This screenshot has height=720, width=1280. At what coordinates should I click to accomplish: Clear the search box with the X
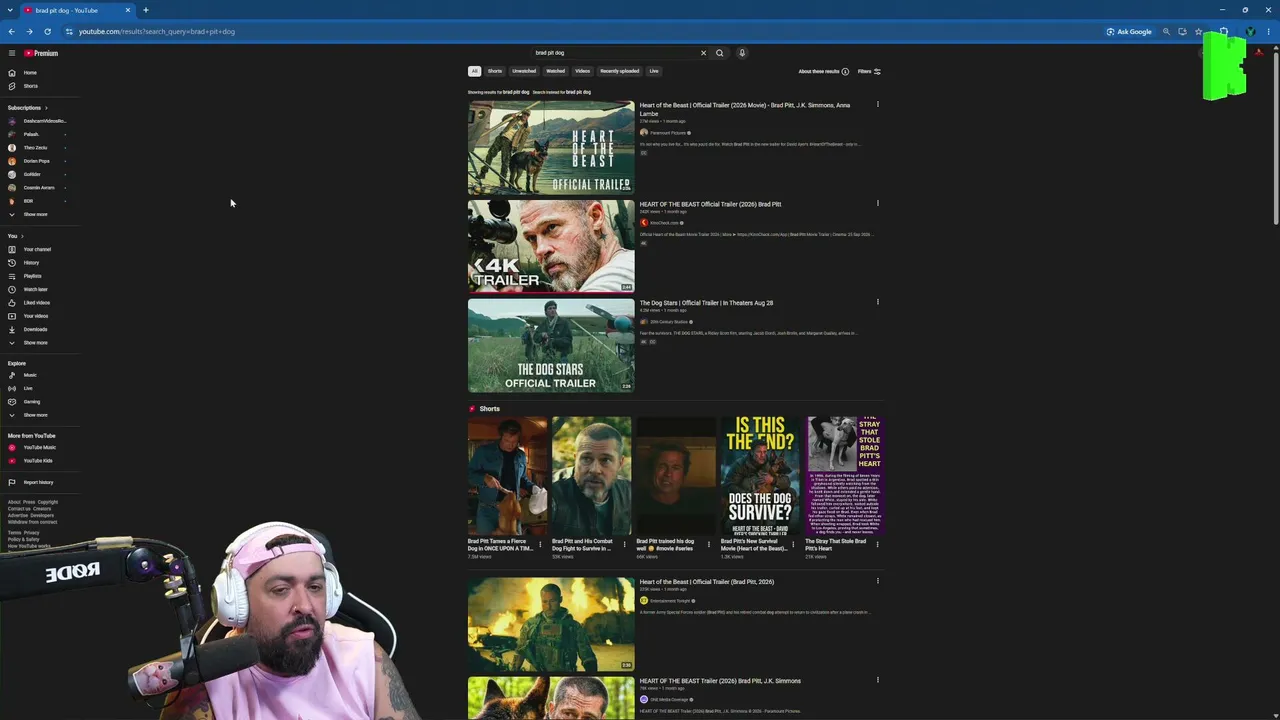(x=703, y=53)
